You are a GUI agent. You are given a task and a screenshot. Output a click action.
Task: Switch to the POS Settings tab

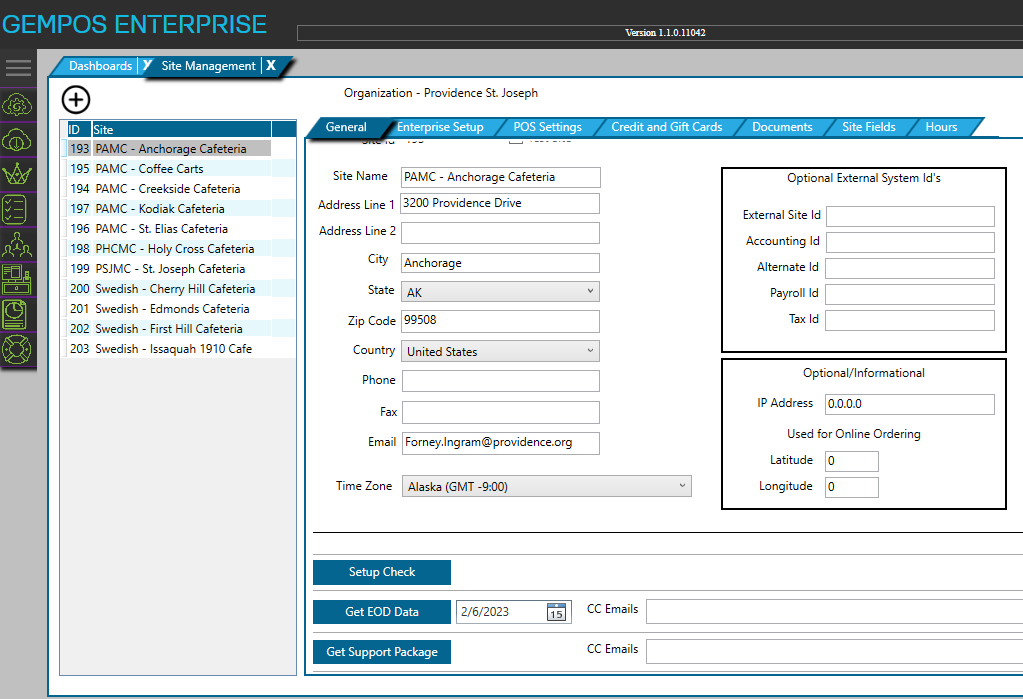coord(548,127)
